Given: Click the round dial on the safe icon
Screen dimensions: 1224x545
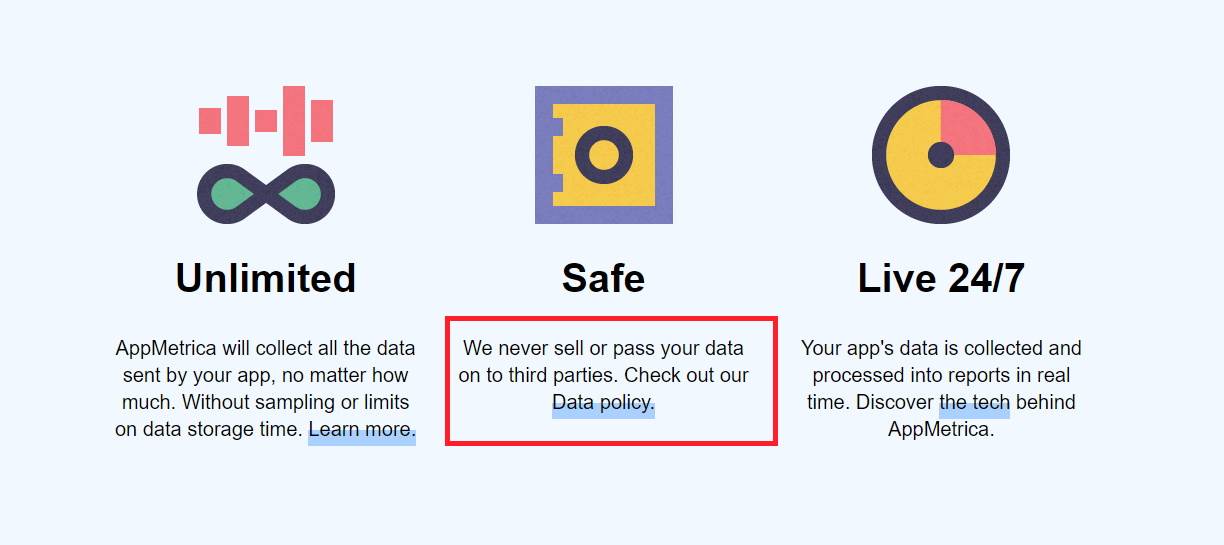Looking at the screenshot, I should click(604, 155).
